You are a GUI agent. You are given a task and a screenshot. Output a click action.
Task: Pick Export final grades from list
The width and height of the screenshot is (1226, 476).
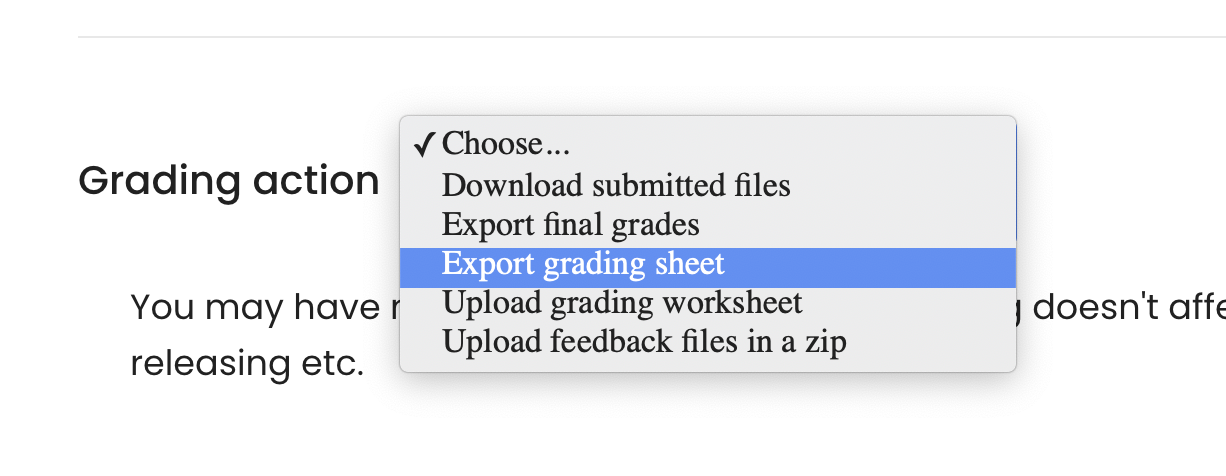(x=708, y=223)
